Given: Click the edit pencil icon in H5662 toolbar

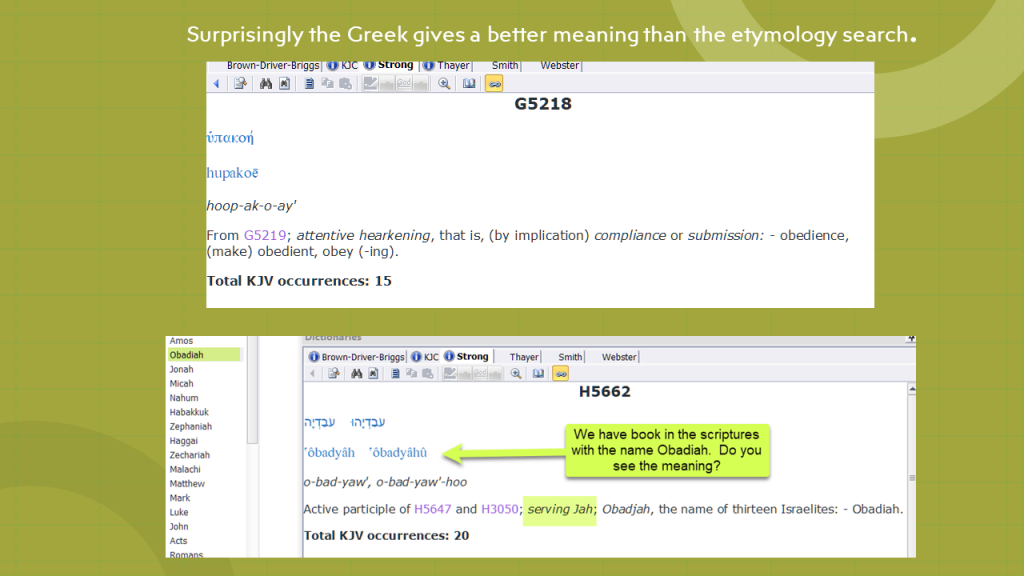Looking at the screenshot, I should click(x=449, y=374).
